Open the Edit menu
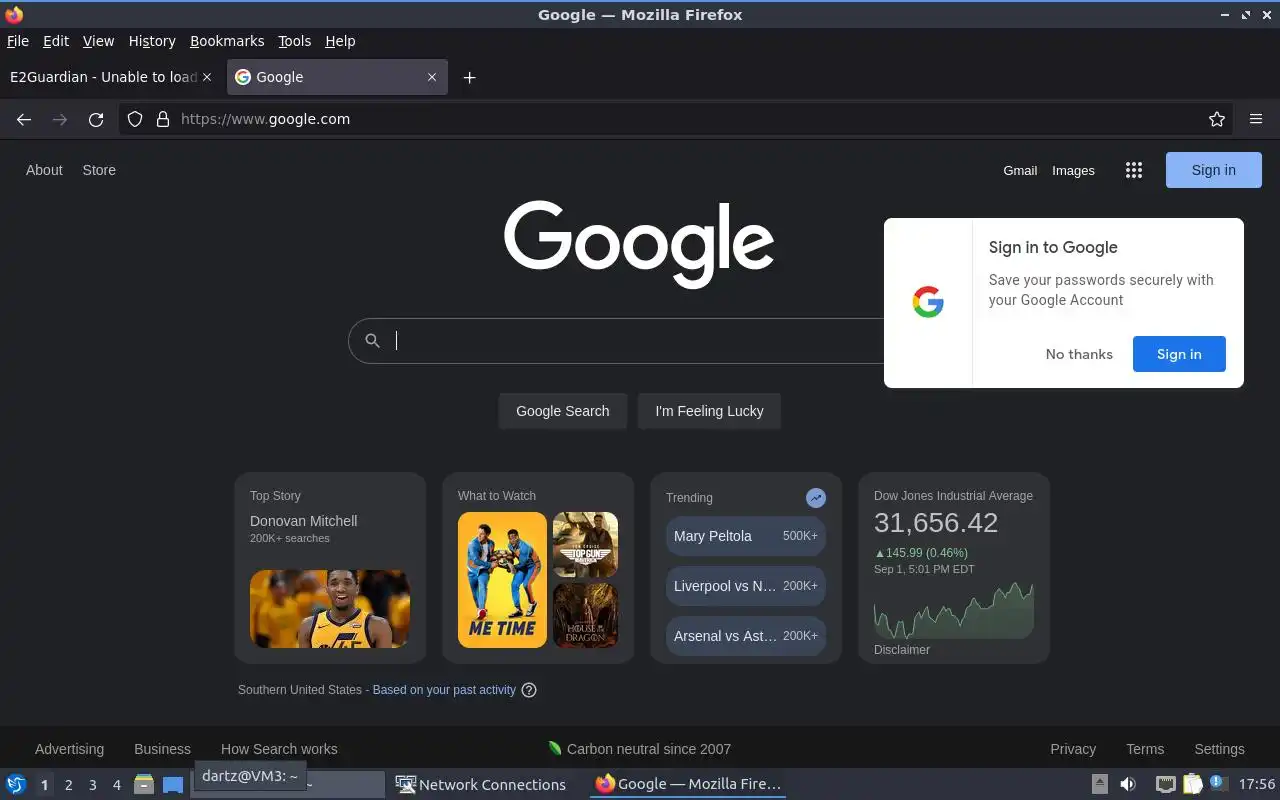This screenshot has width=1280, height=800. (56, 41)
